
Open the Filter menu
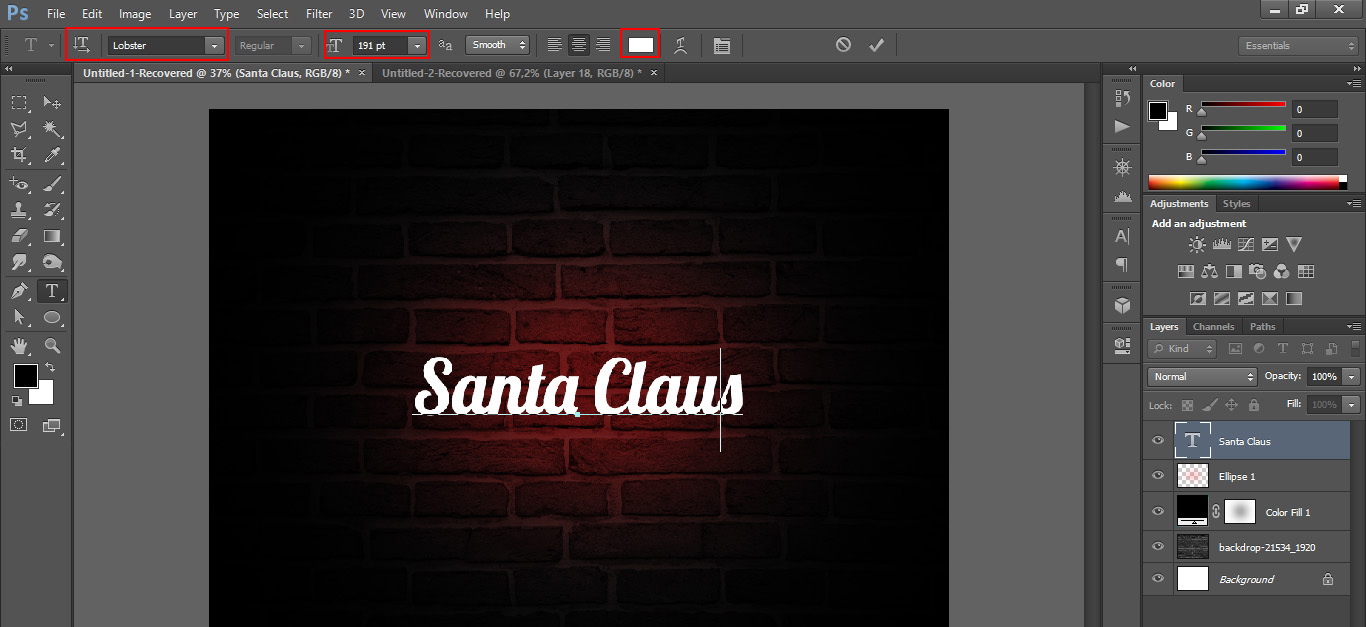click(319, 14)
